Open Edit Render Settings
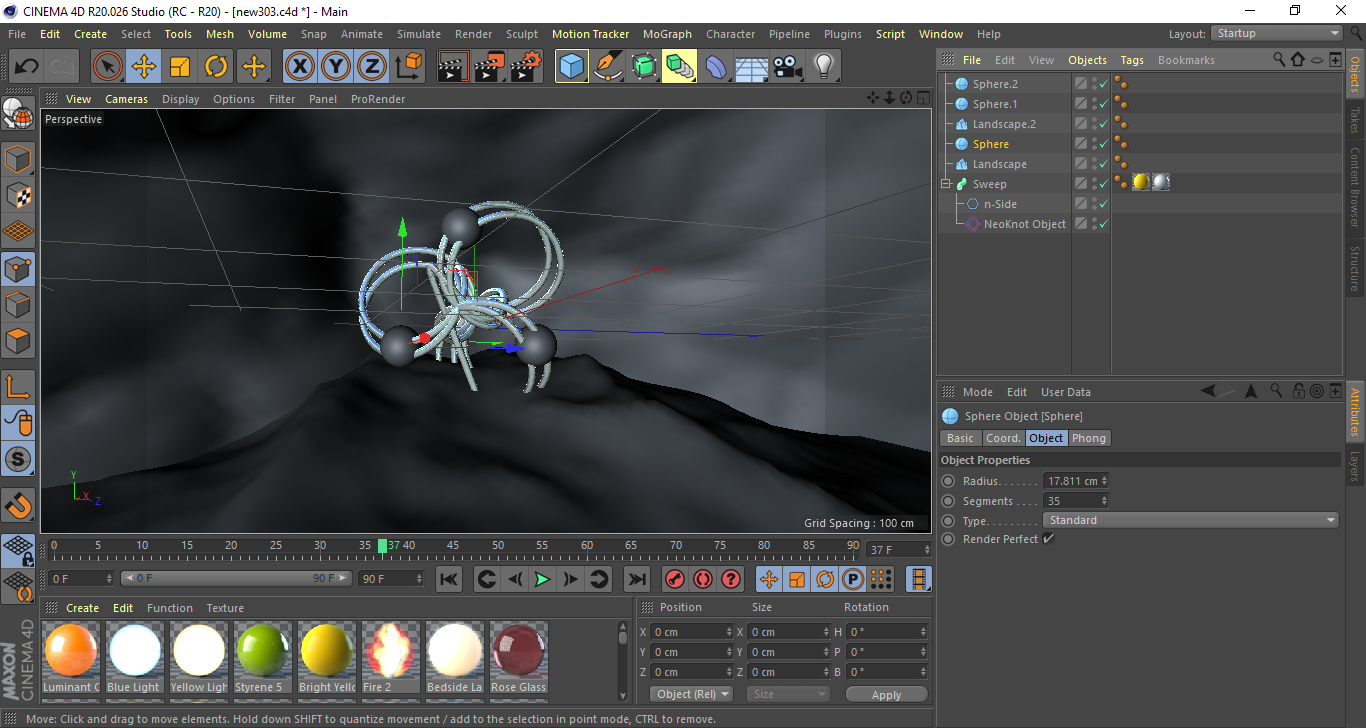This screenshot has width=1366, height=728. pyautogui.click(x=526, y=67)
